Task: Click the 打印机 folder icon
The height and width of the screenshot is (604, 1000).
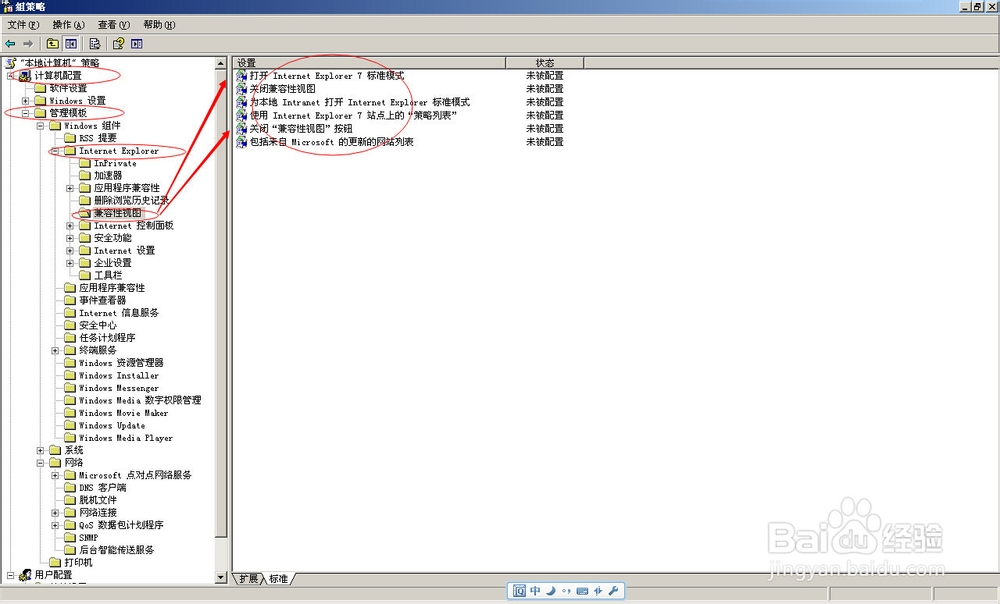Action: pyautogui.click(x=55, y=563)
